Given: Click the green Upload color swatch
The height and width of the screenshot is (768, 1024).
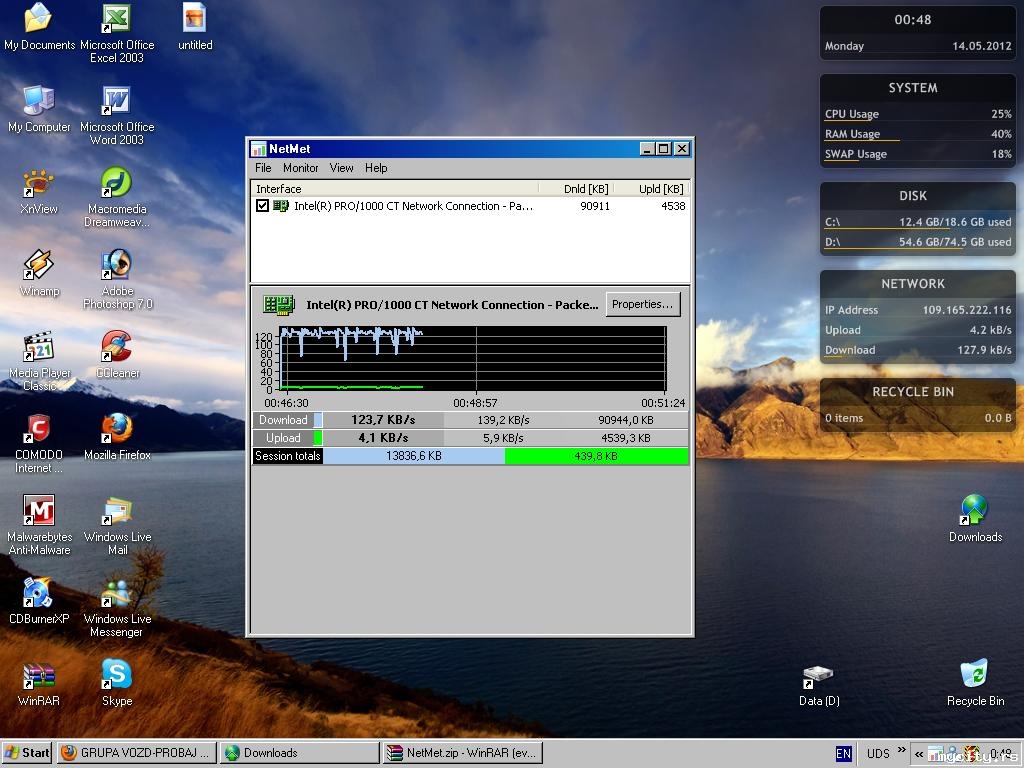Looking at the screenshot, I should point(318,438).
